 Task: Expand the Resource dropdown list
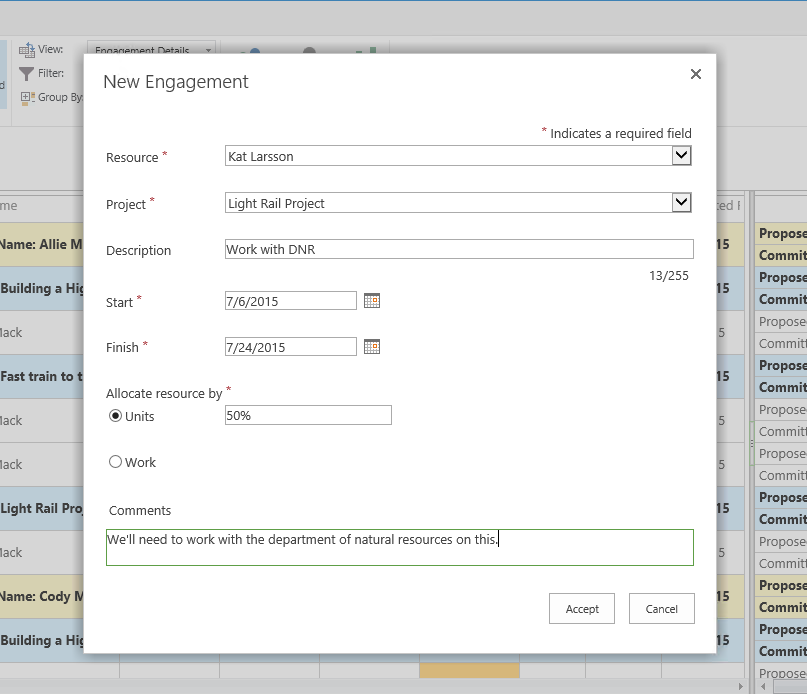(681, 155)
